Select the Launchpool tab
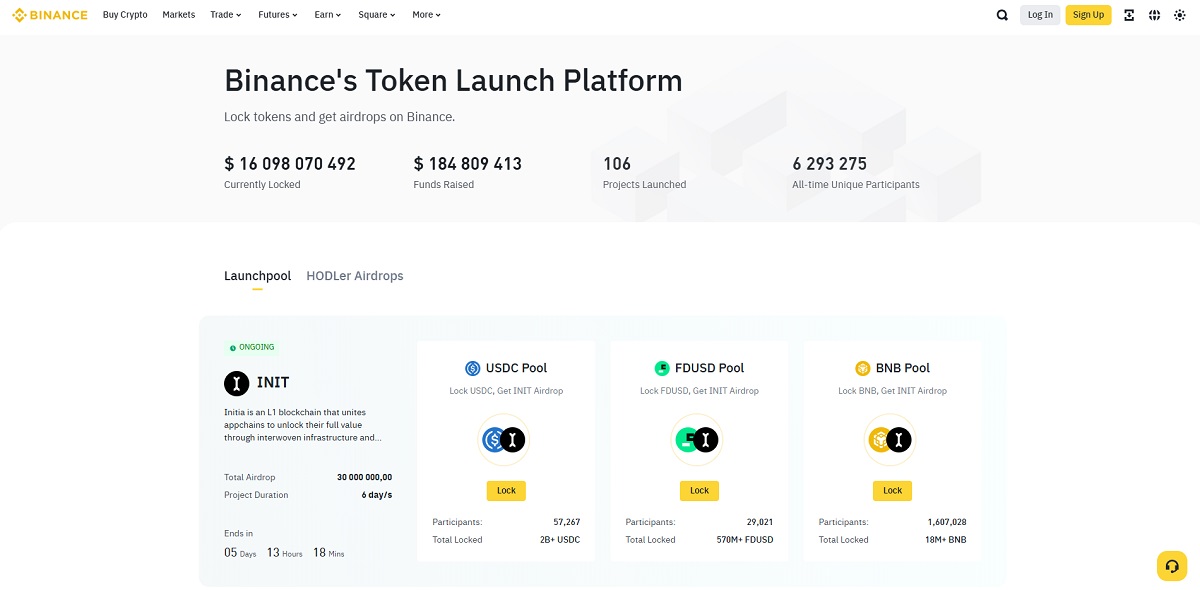Image resolution: width=1200 pixels, height=590 pixels. (257, 276)
